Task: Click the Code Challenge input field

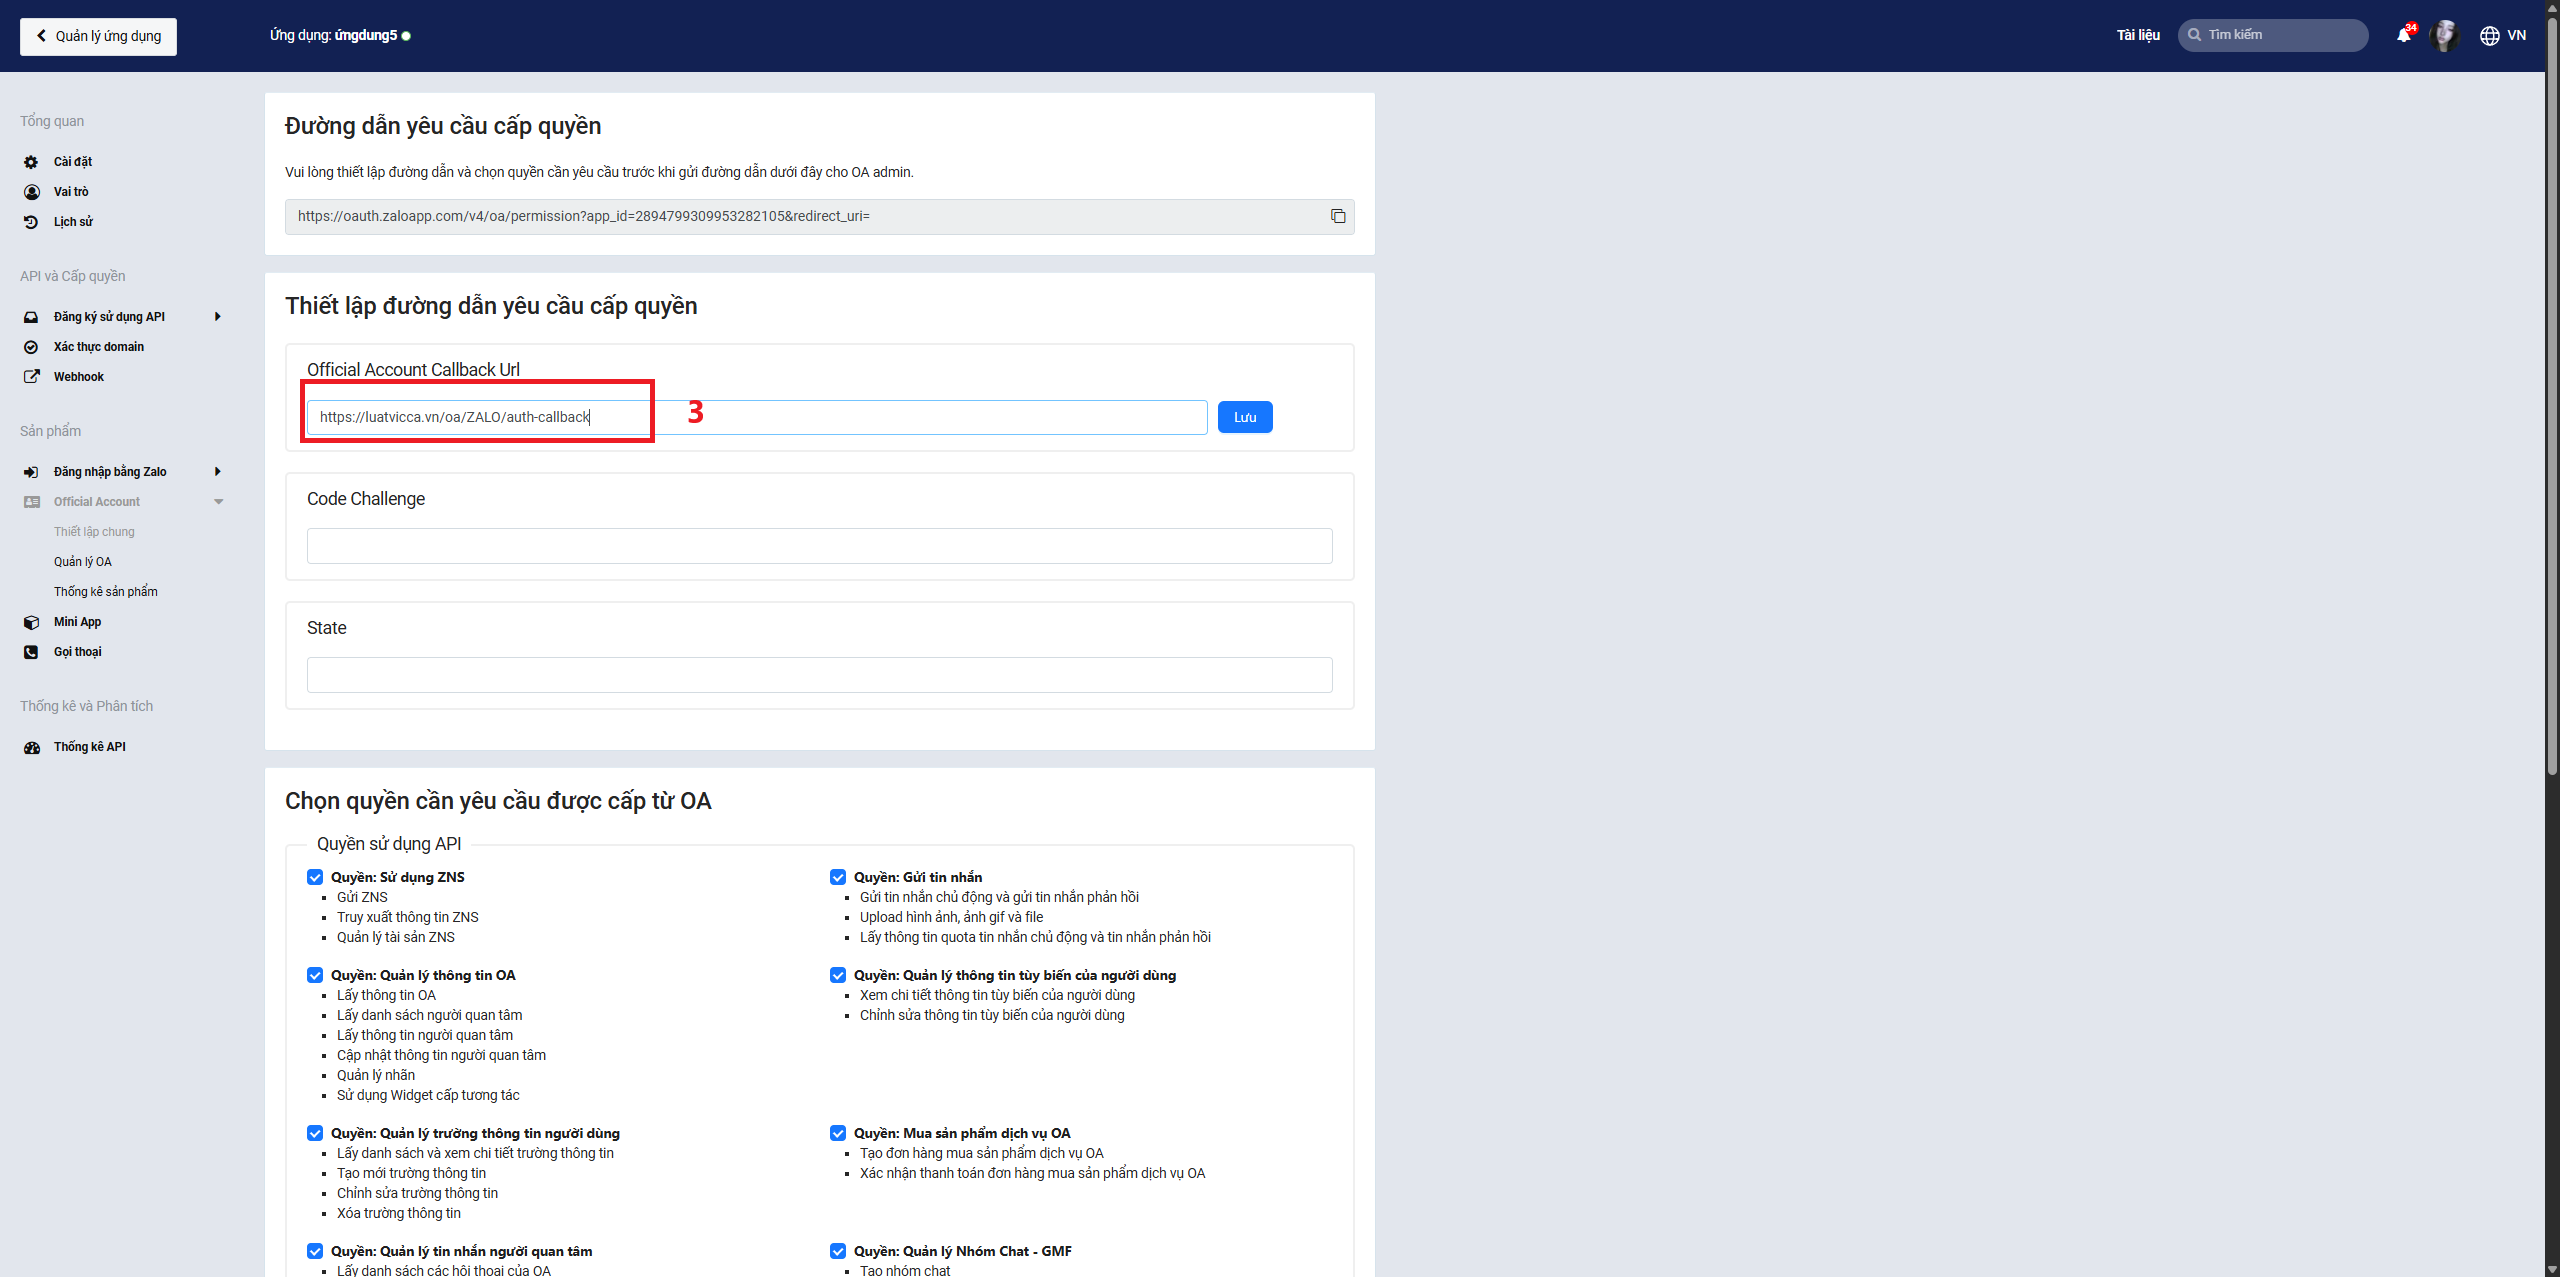Action: [819, 546]
